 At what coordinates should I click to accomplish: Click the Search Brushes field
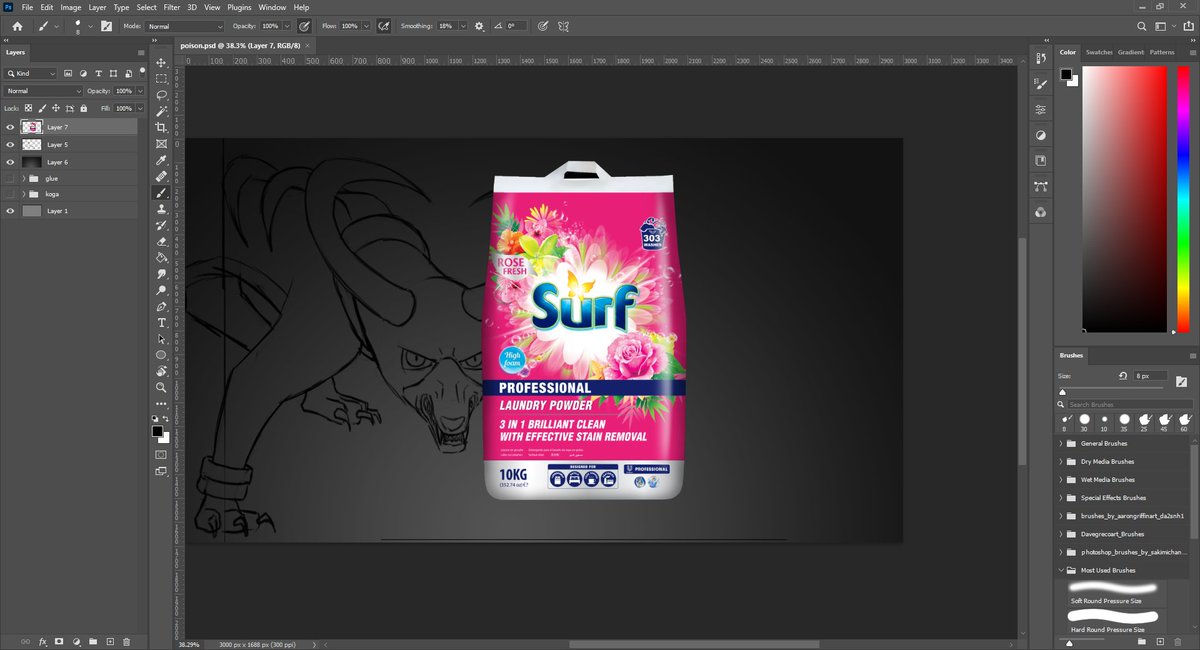tap(1125, 404)
